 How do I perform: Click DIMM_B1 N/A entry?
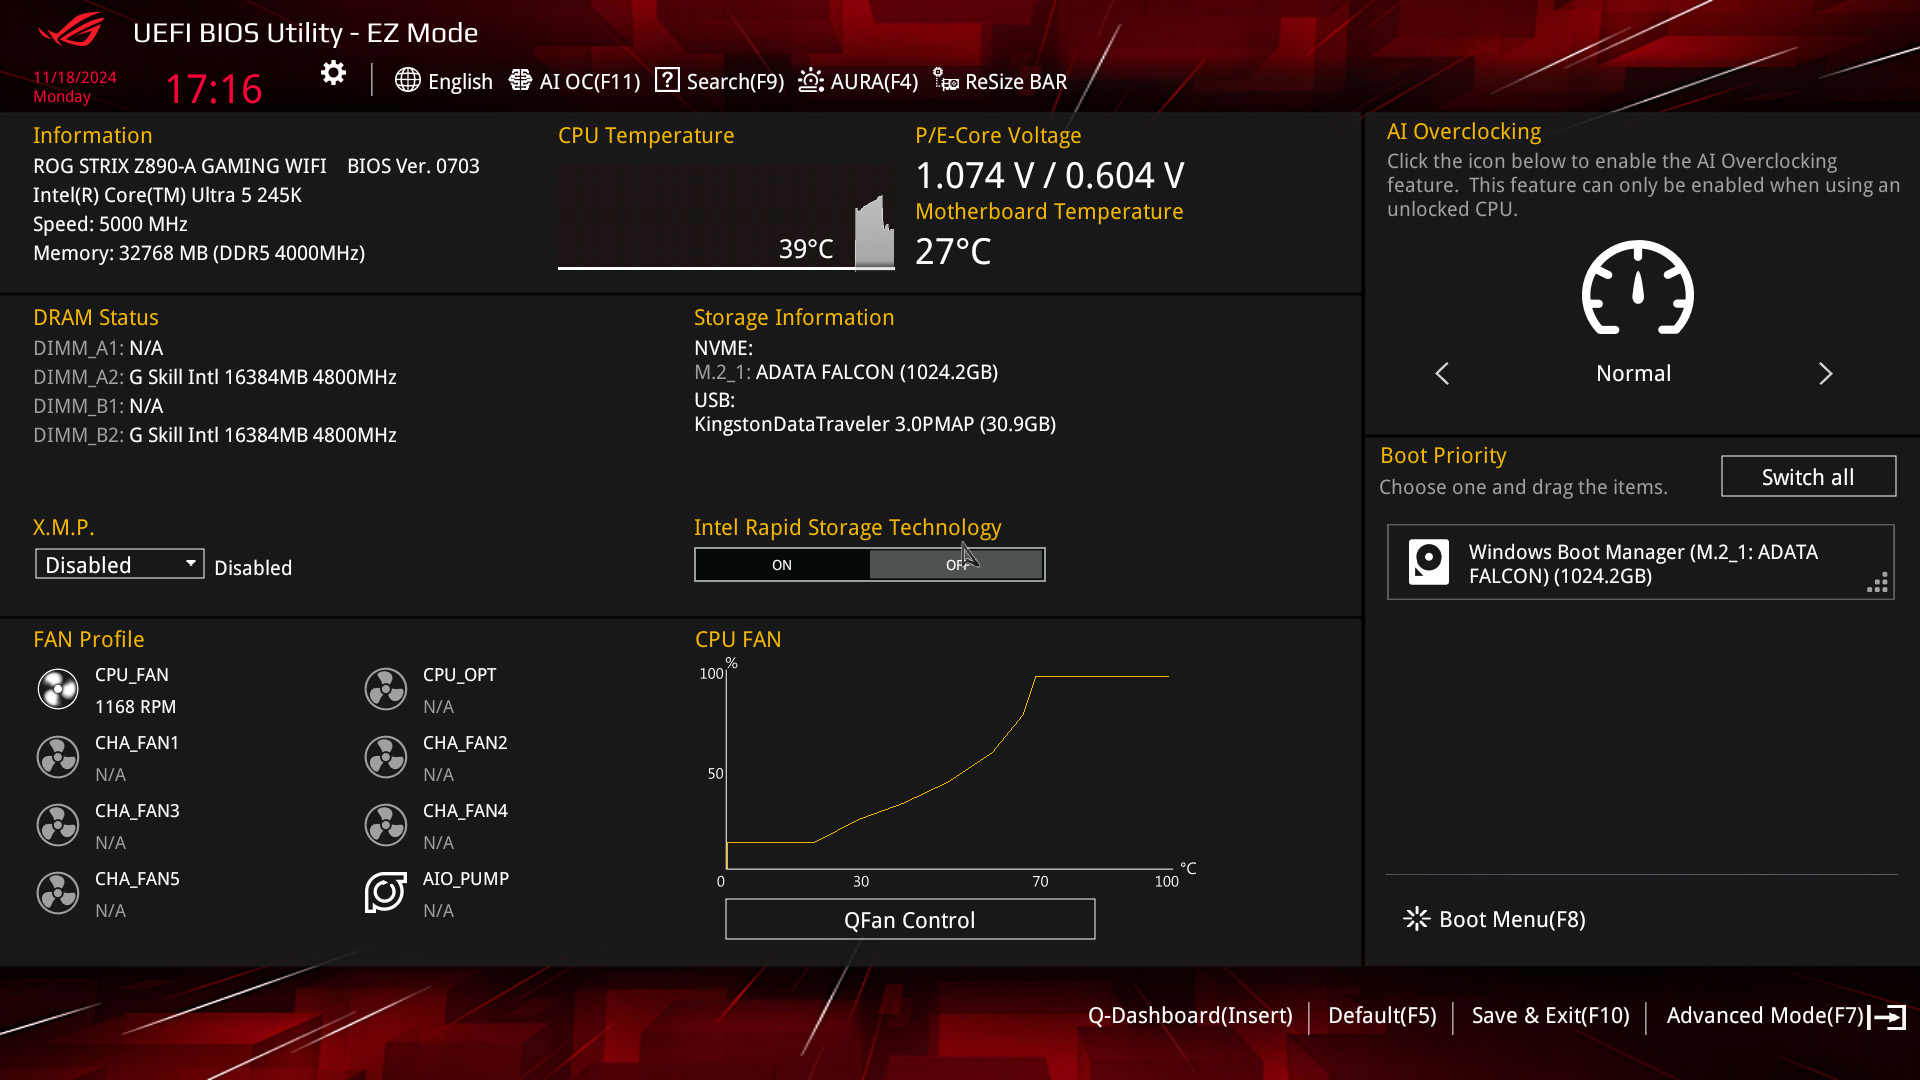(x=98, y=406)
